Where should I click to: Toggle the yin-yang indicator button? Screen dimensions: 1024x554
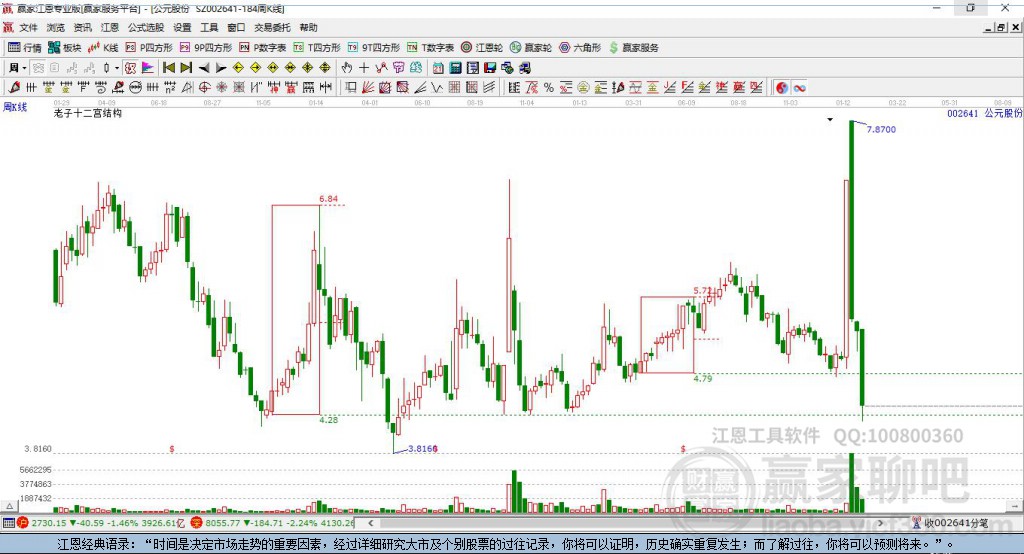pos(782,88)
